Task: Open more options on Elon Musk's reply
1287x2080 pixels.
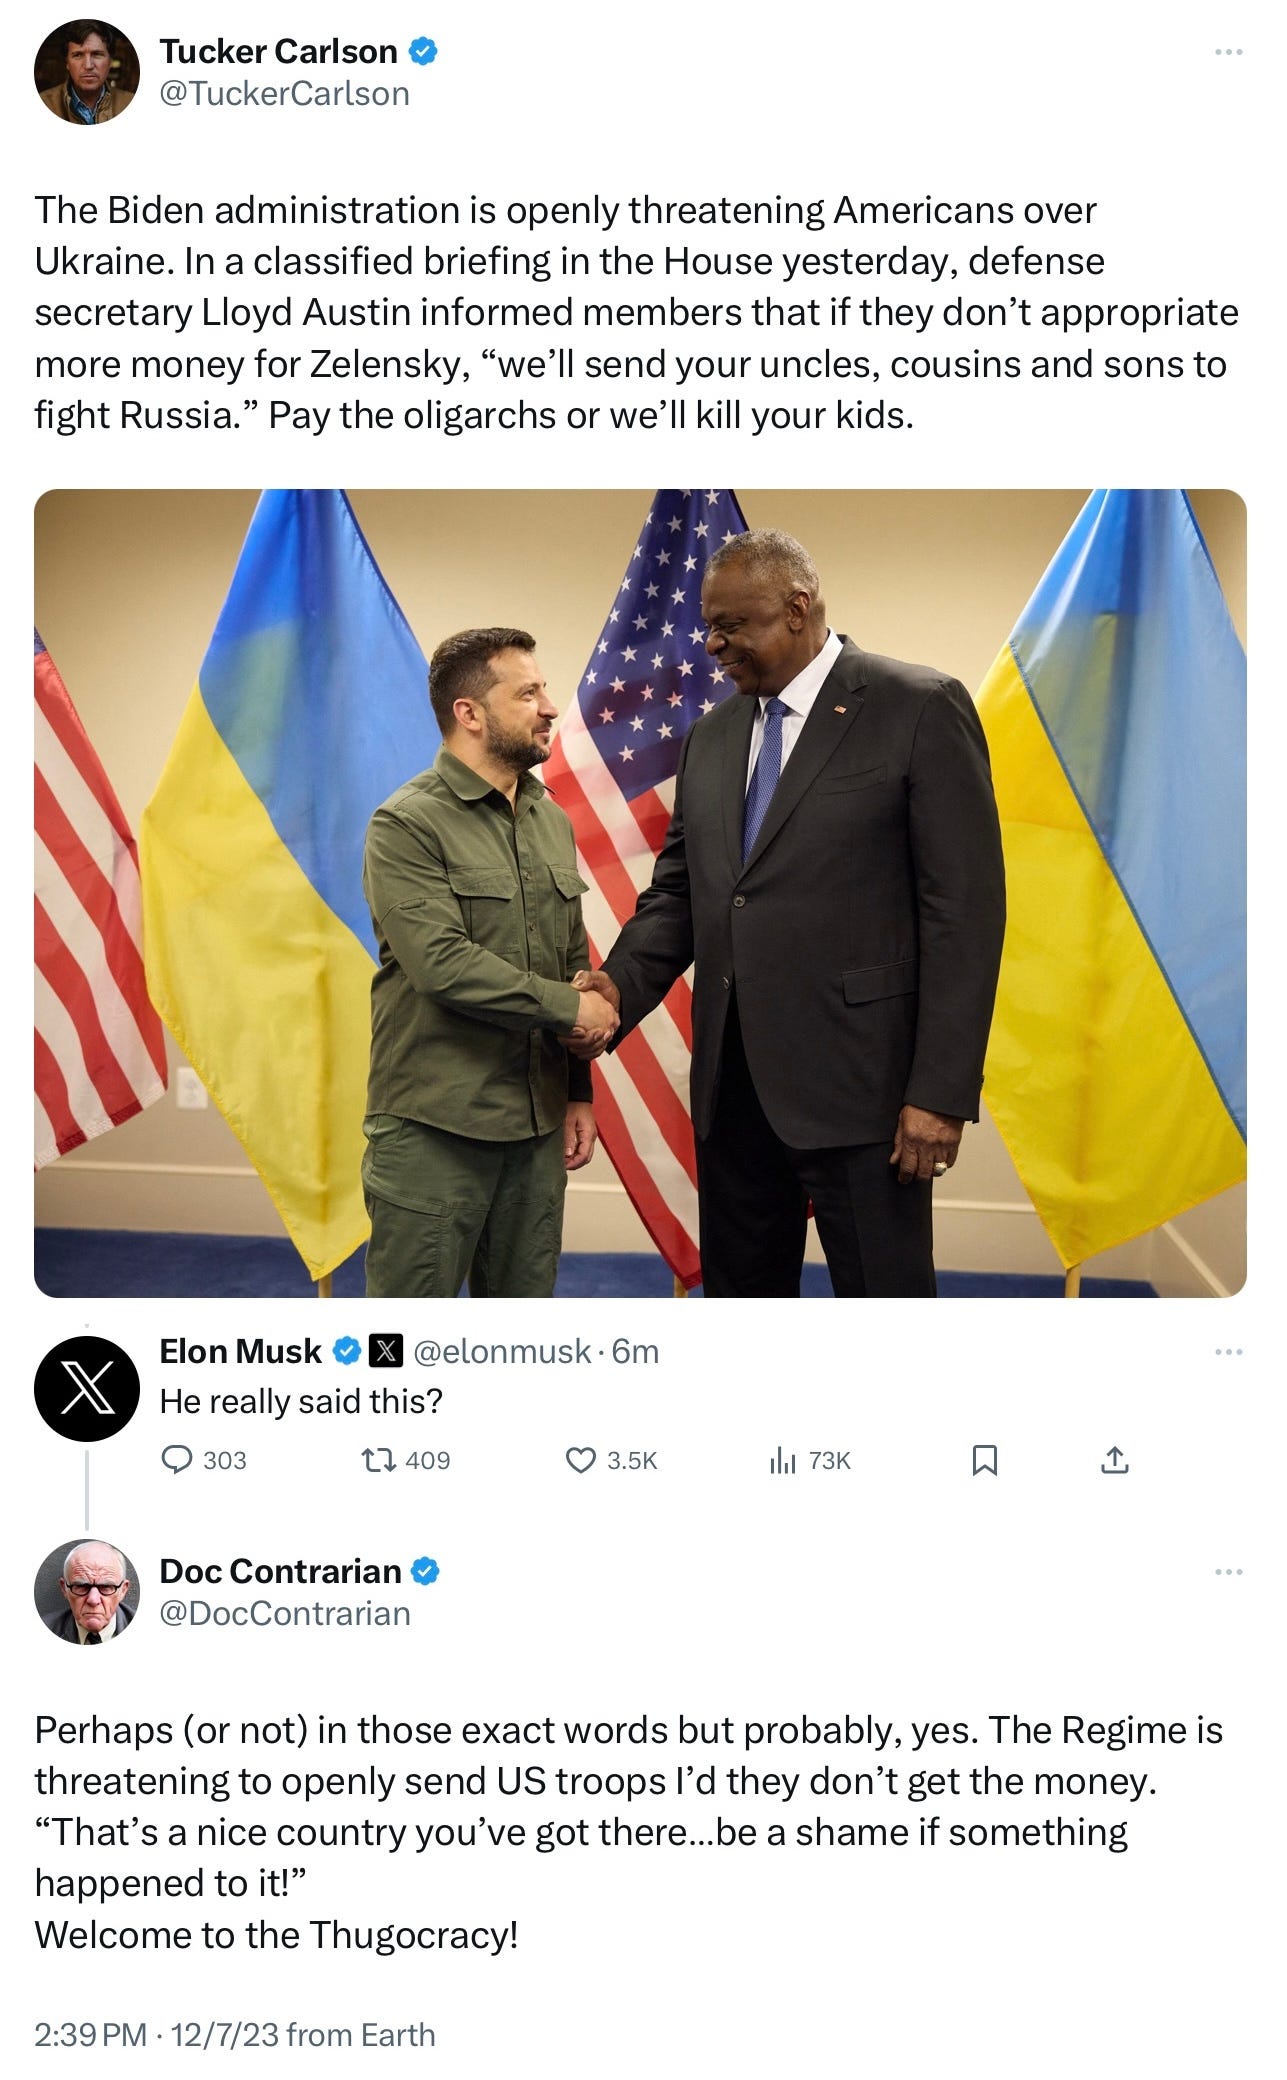Action: pos(1228,1352)
